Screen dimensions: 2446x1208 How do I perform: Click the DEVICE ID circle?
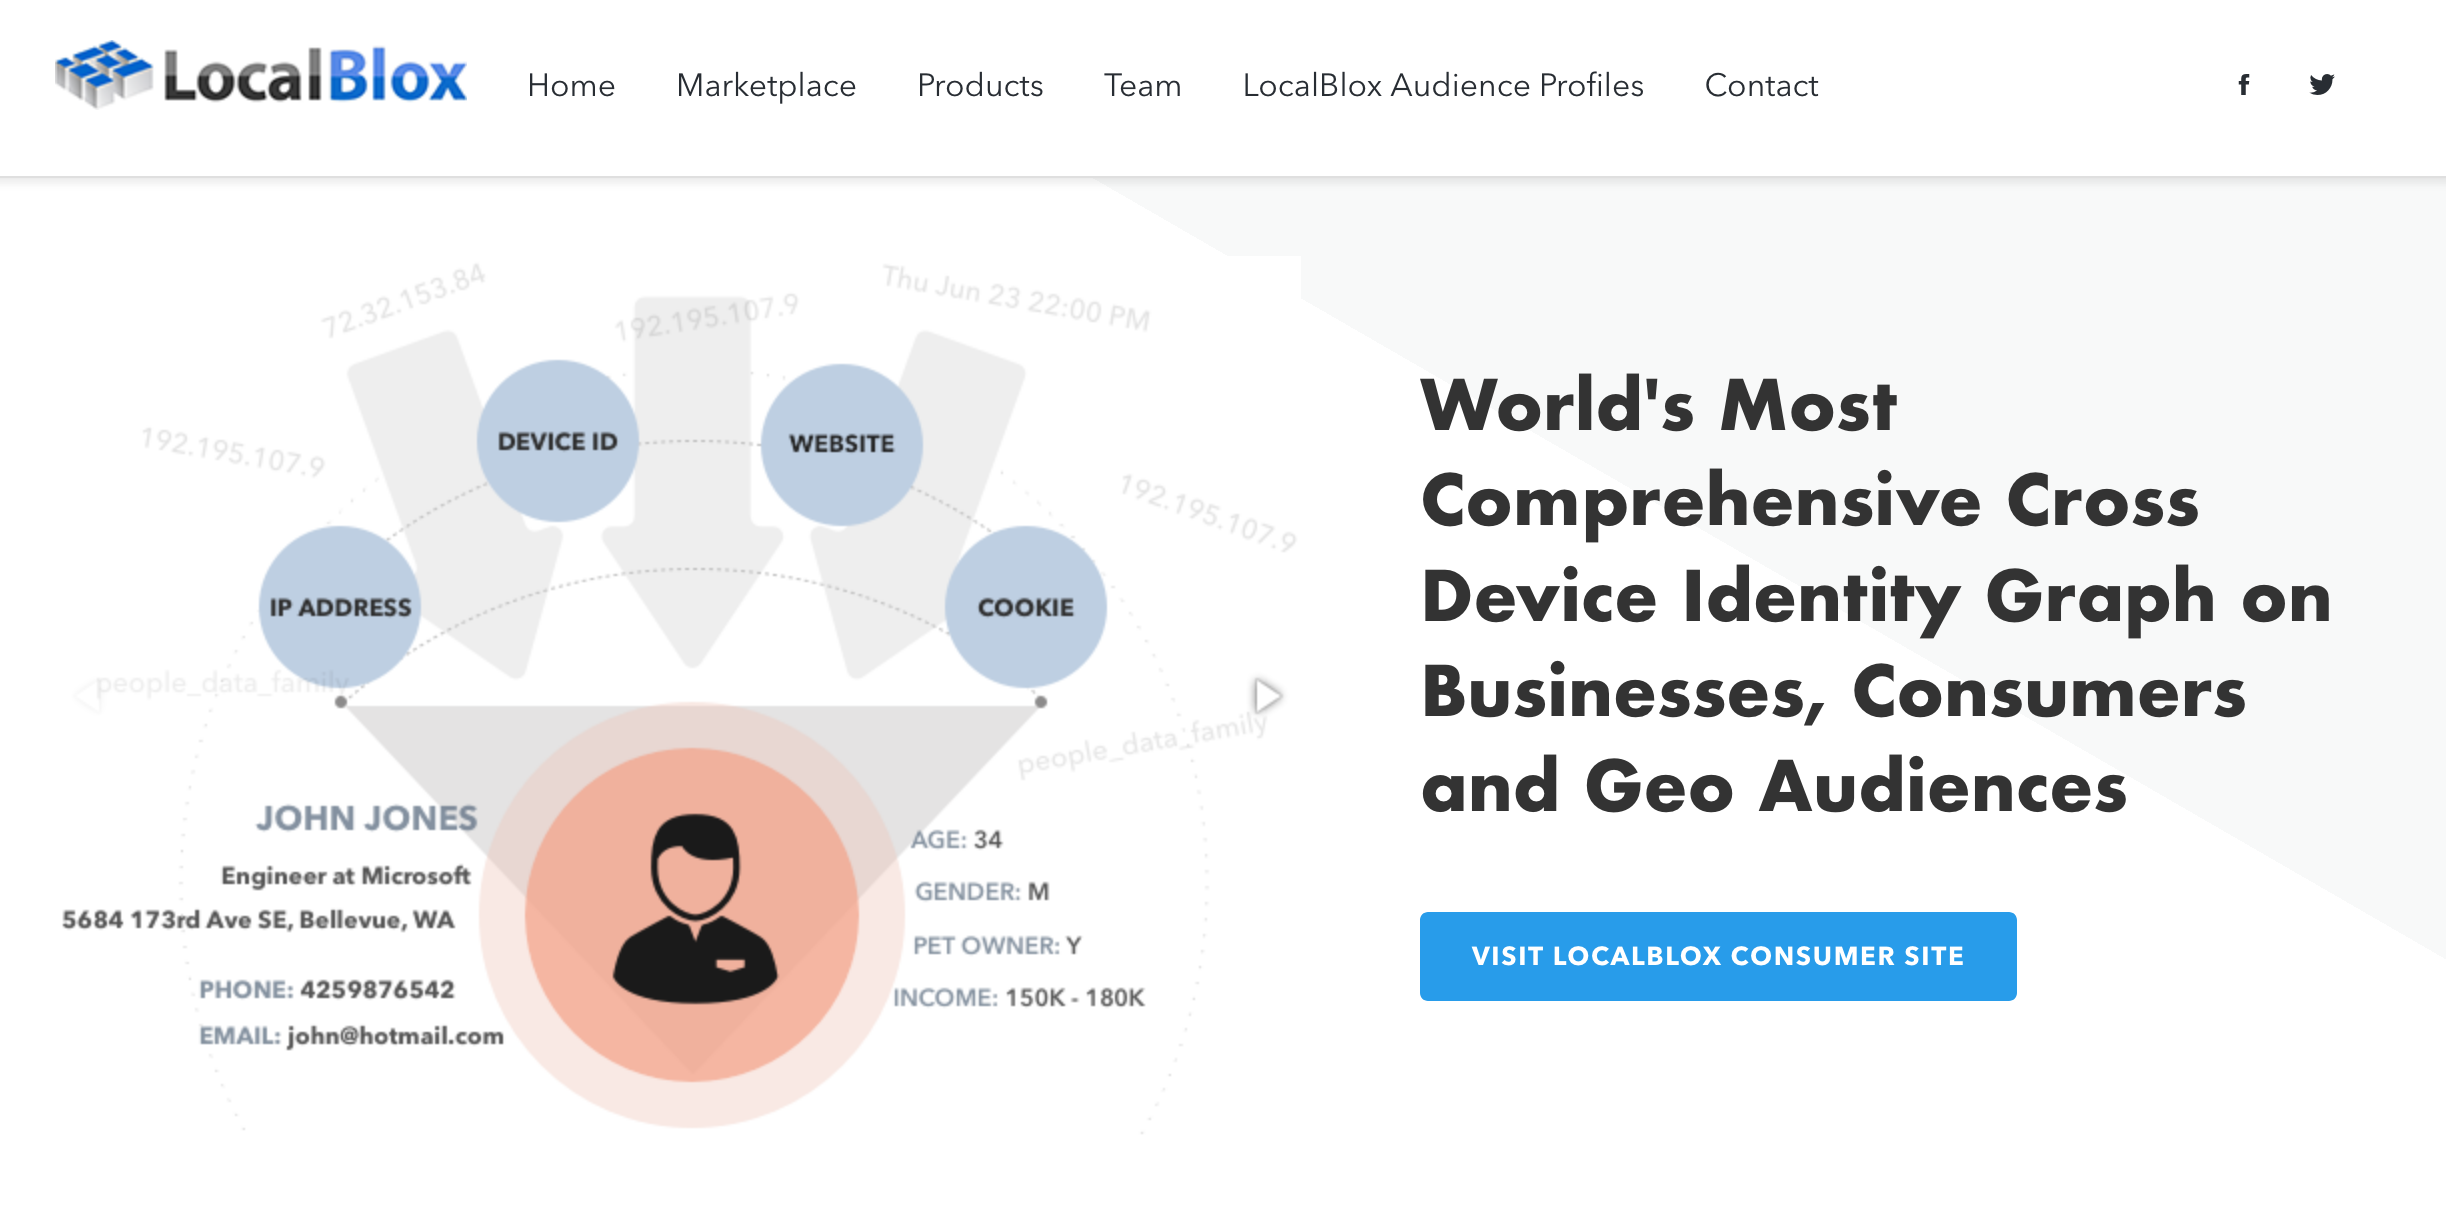click(x=557, y=441)
